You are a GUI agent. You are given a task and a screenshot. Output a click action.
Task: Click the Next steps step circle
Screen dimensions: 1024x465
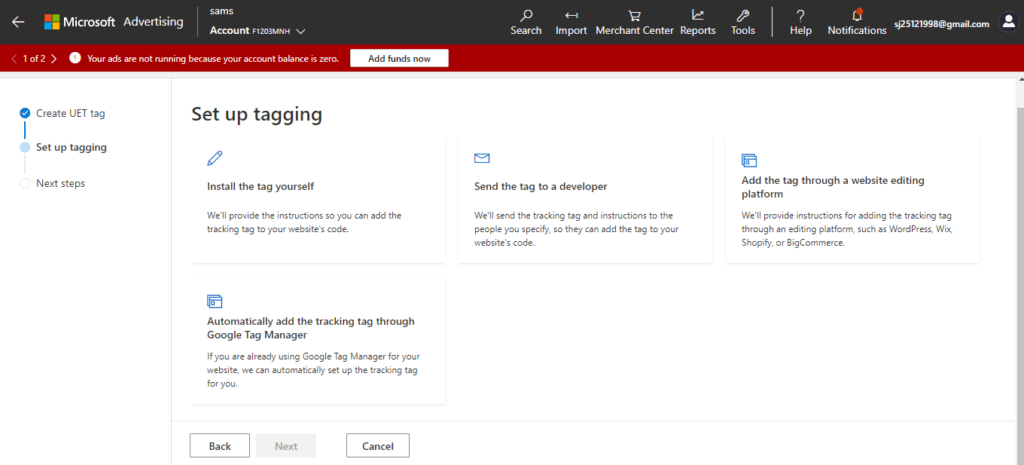[25, 184]
